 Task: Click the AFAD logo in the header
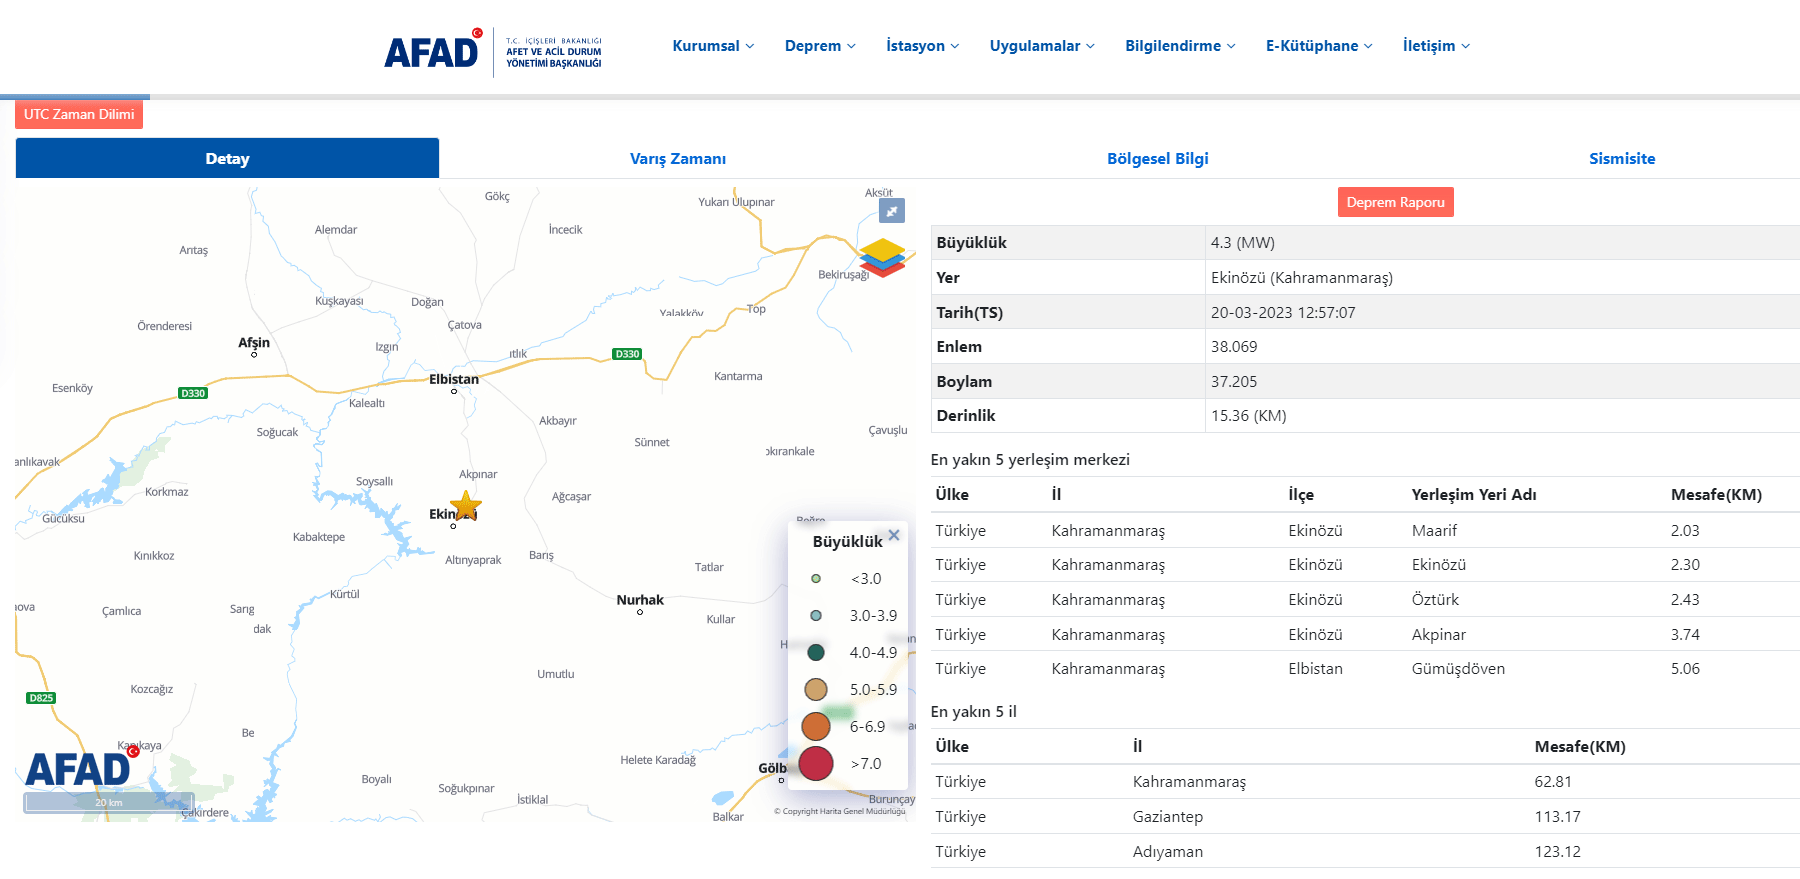point(493,51)
